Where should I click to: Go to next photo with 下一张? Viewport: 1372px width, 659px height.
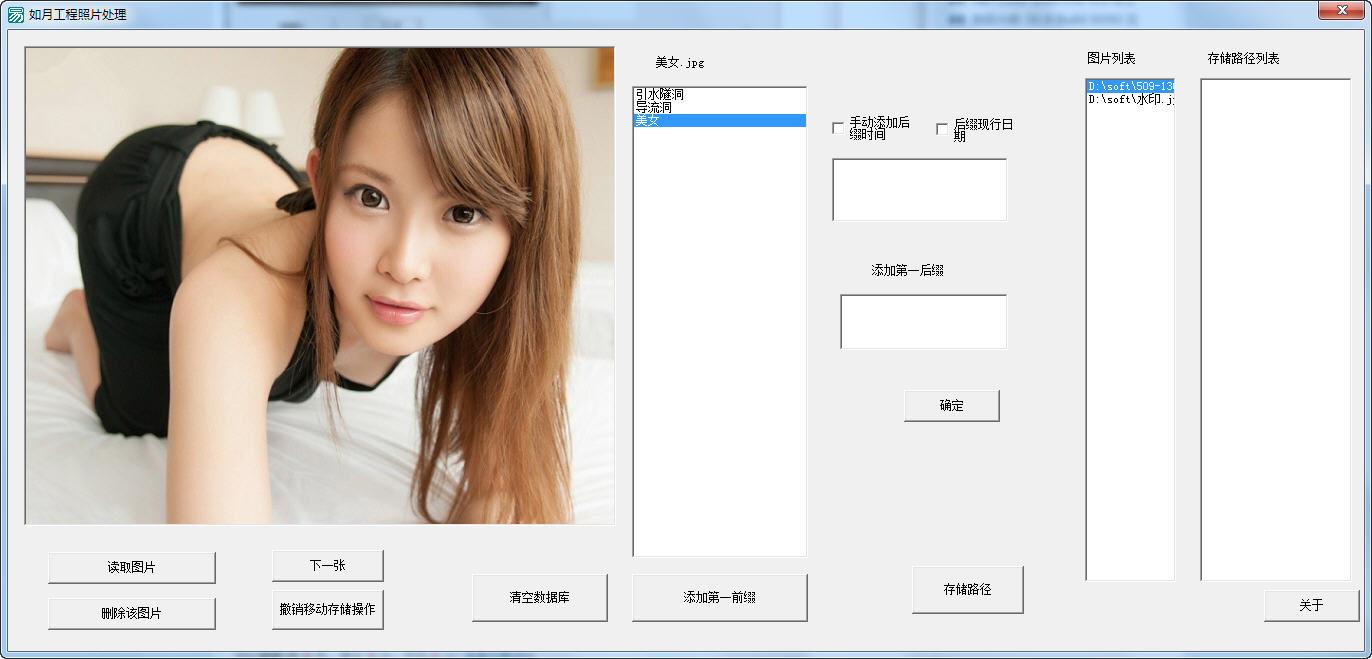coord(327,565)
